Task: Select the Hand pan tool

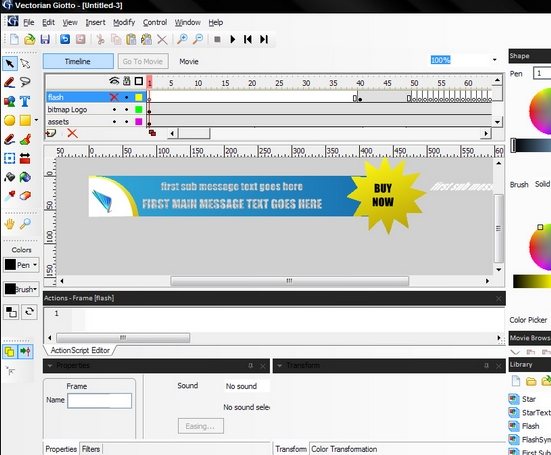Action: [x=9, y=223]
